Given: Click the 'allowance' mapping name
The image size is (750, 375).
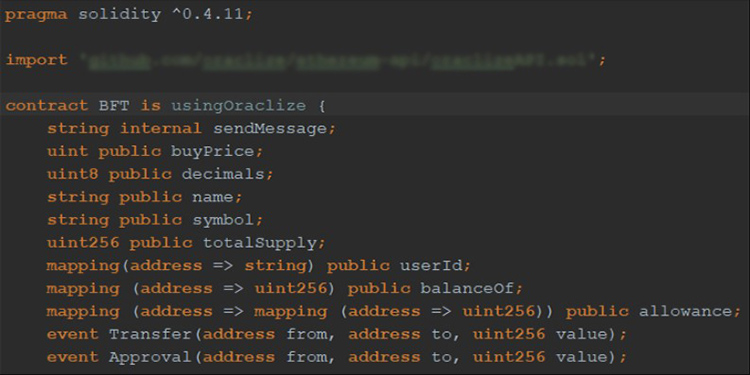Looking at the screenshot, I should [x=685, y=311].
